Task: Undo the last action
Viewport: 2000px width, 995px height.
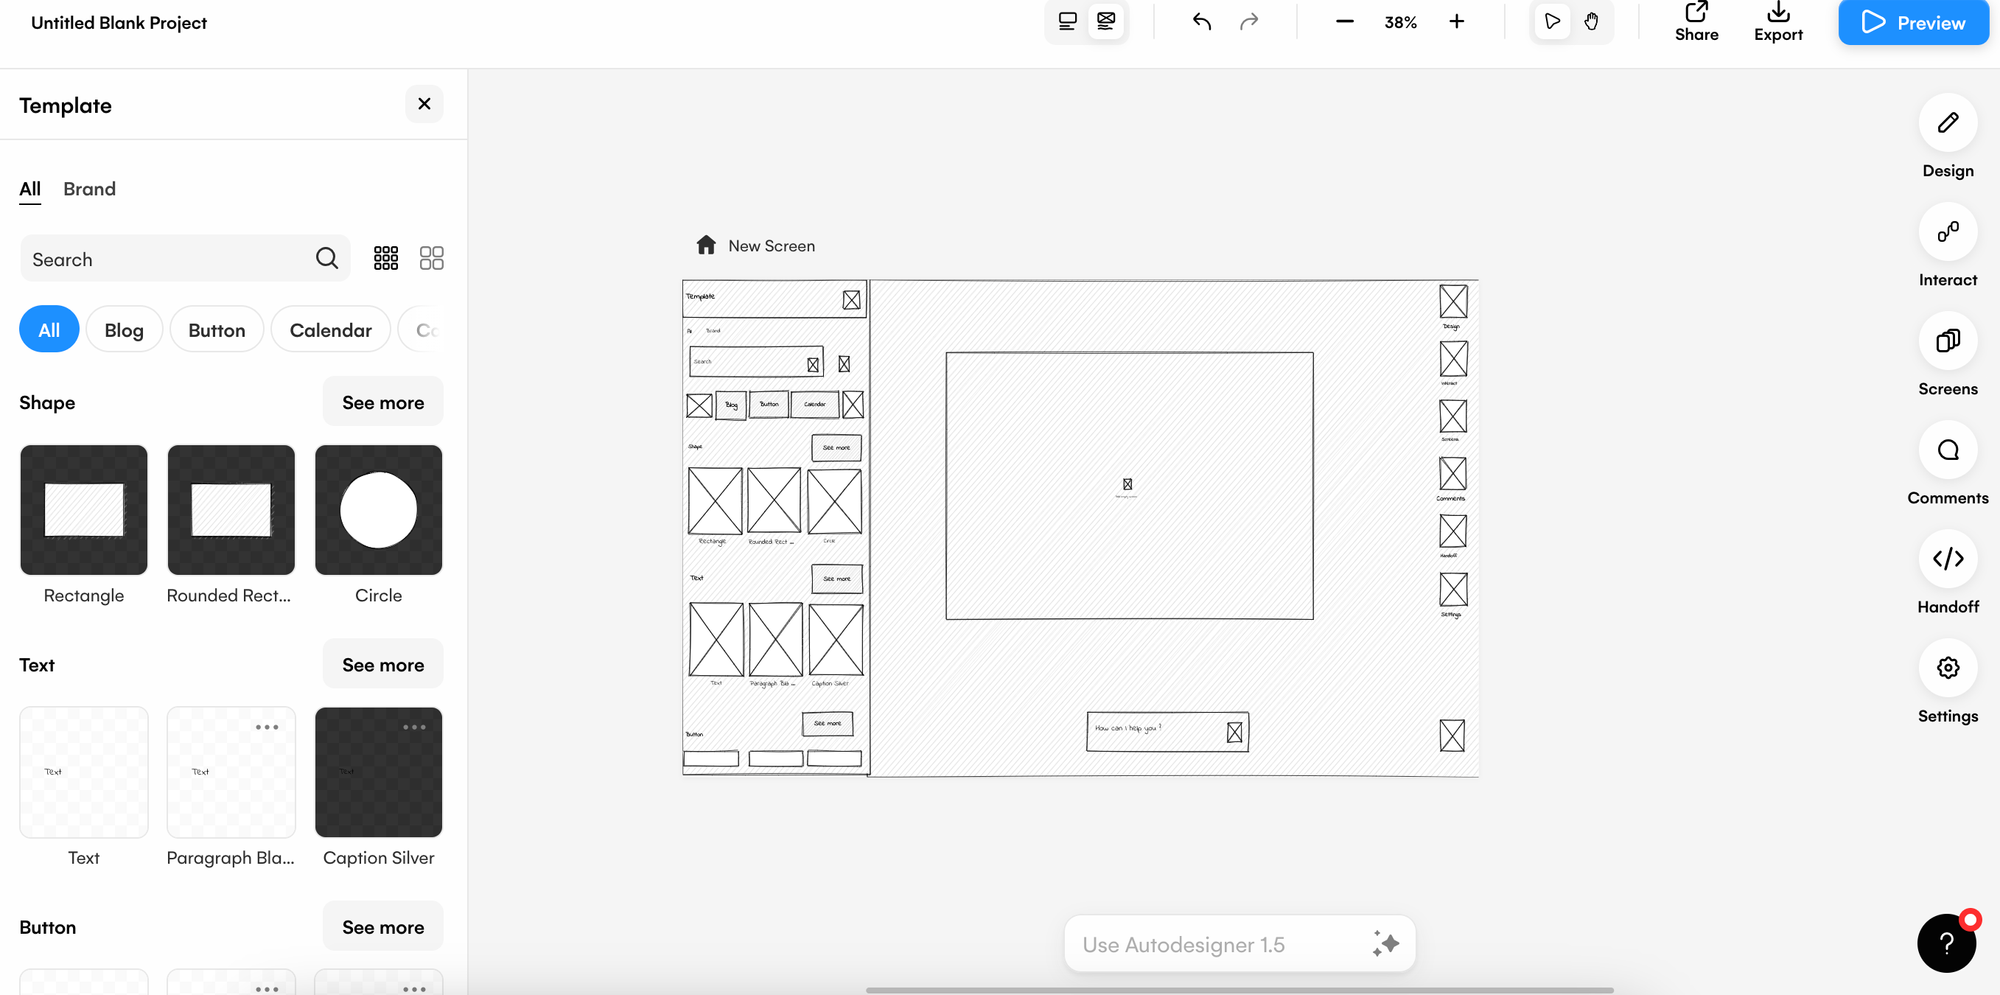Action: [x=1202, y=22]
